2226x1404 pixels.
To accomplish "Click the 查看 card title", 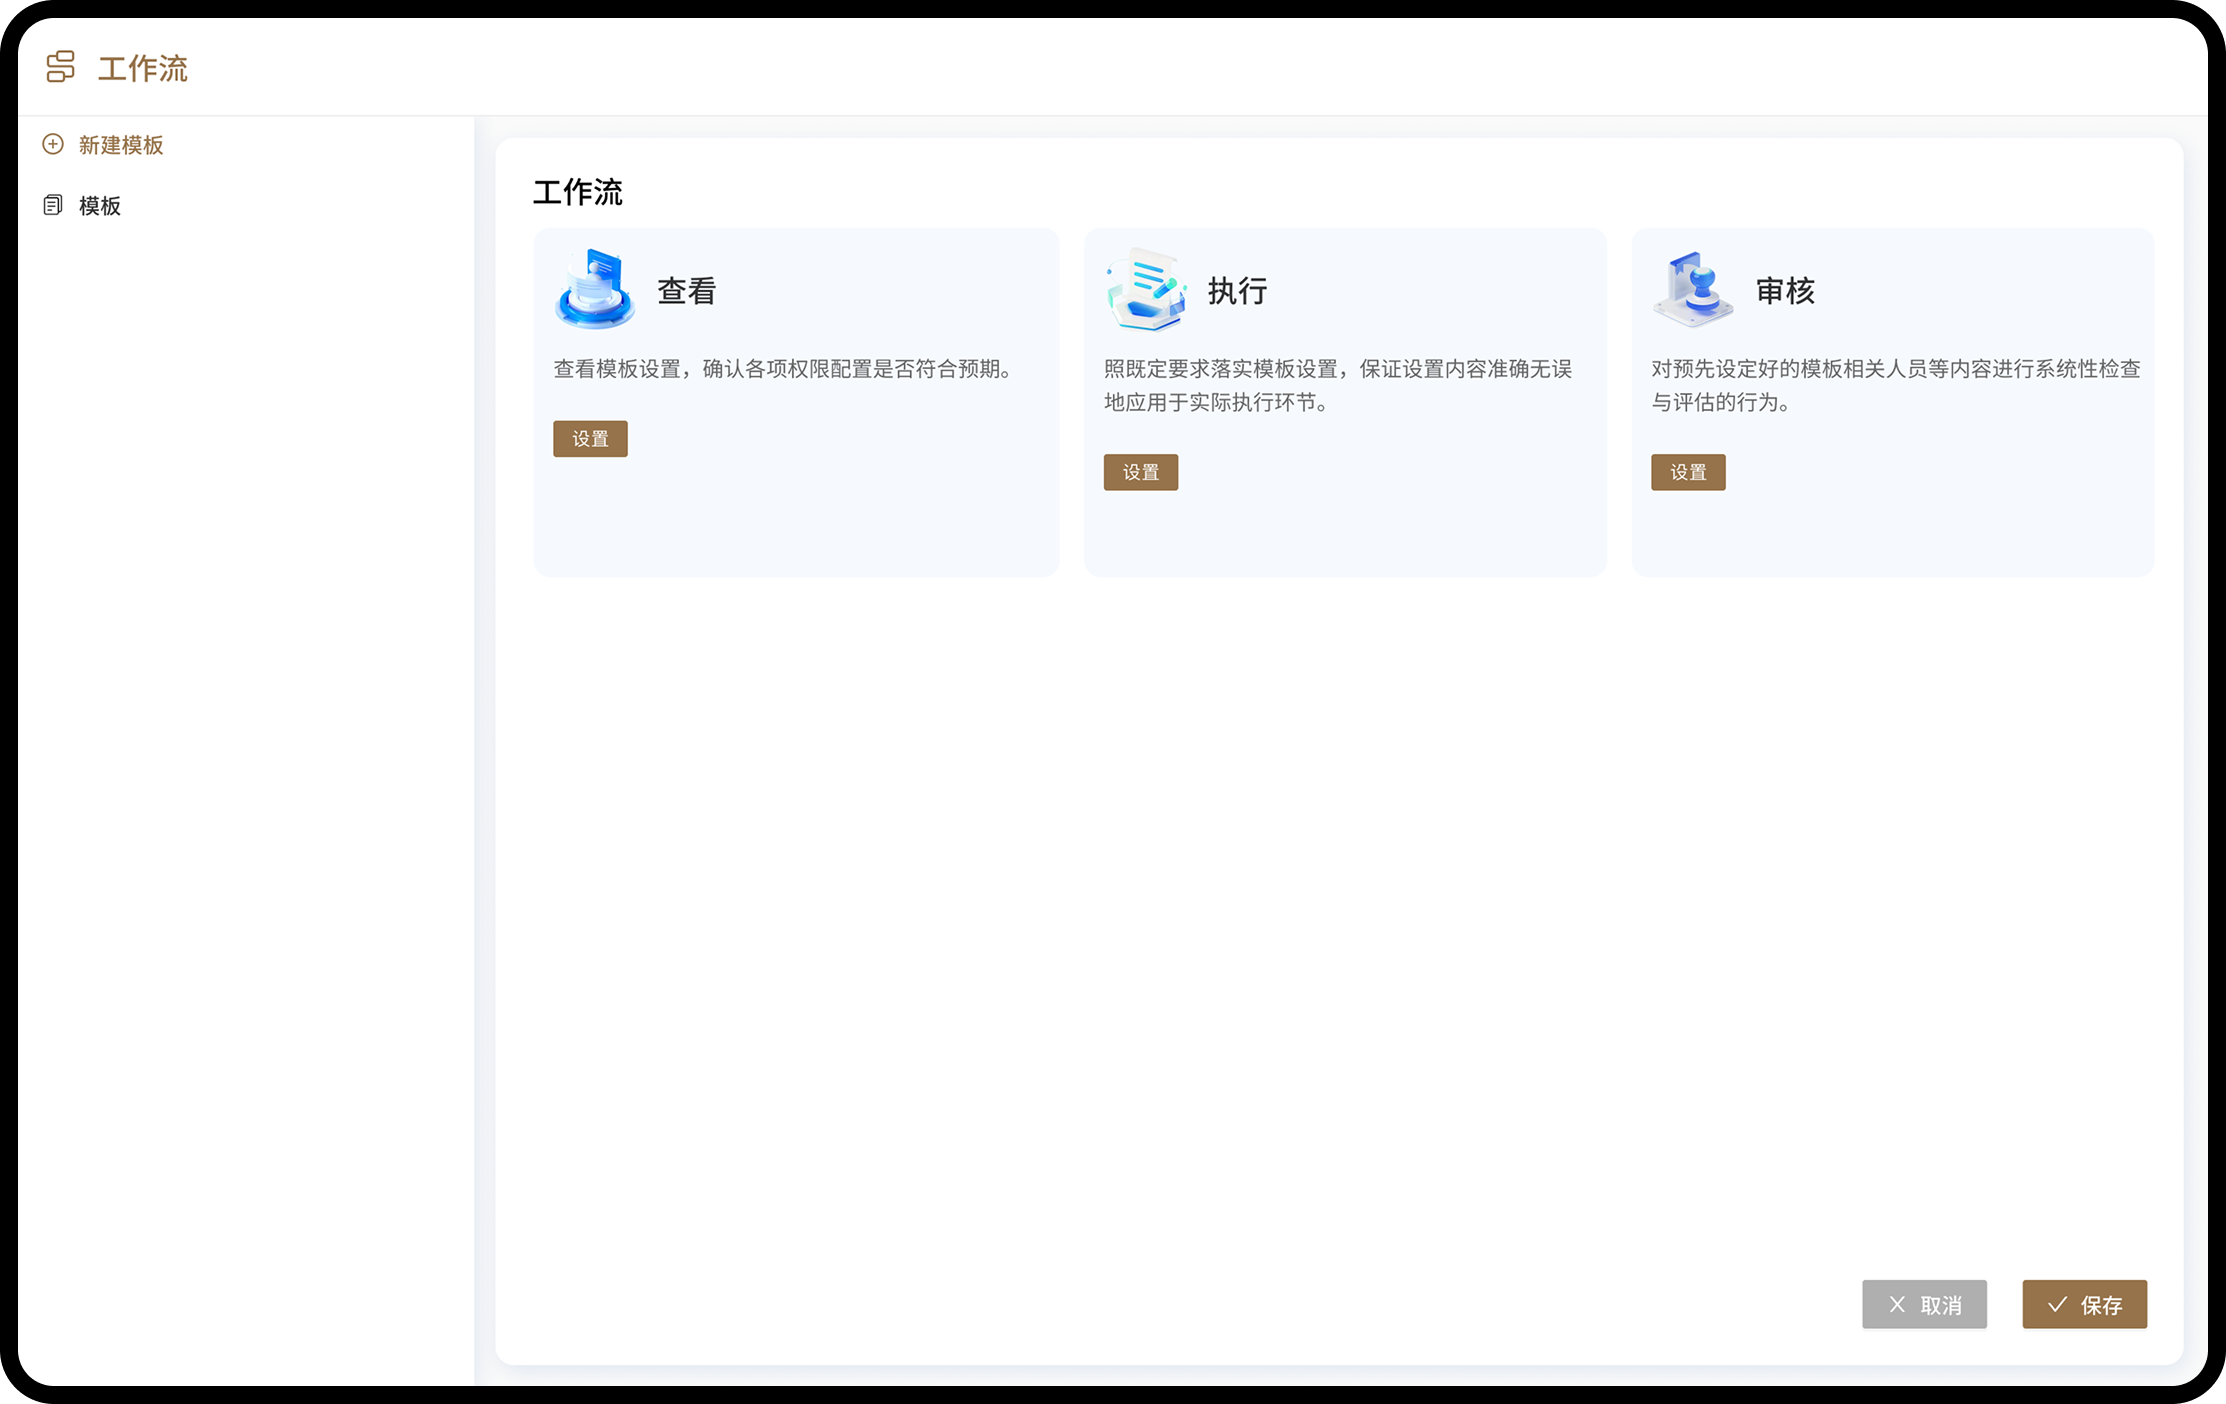I will (687, 291).
